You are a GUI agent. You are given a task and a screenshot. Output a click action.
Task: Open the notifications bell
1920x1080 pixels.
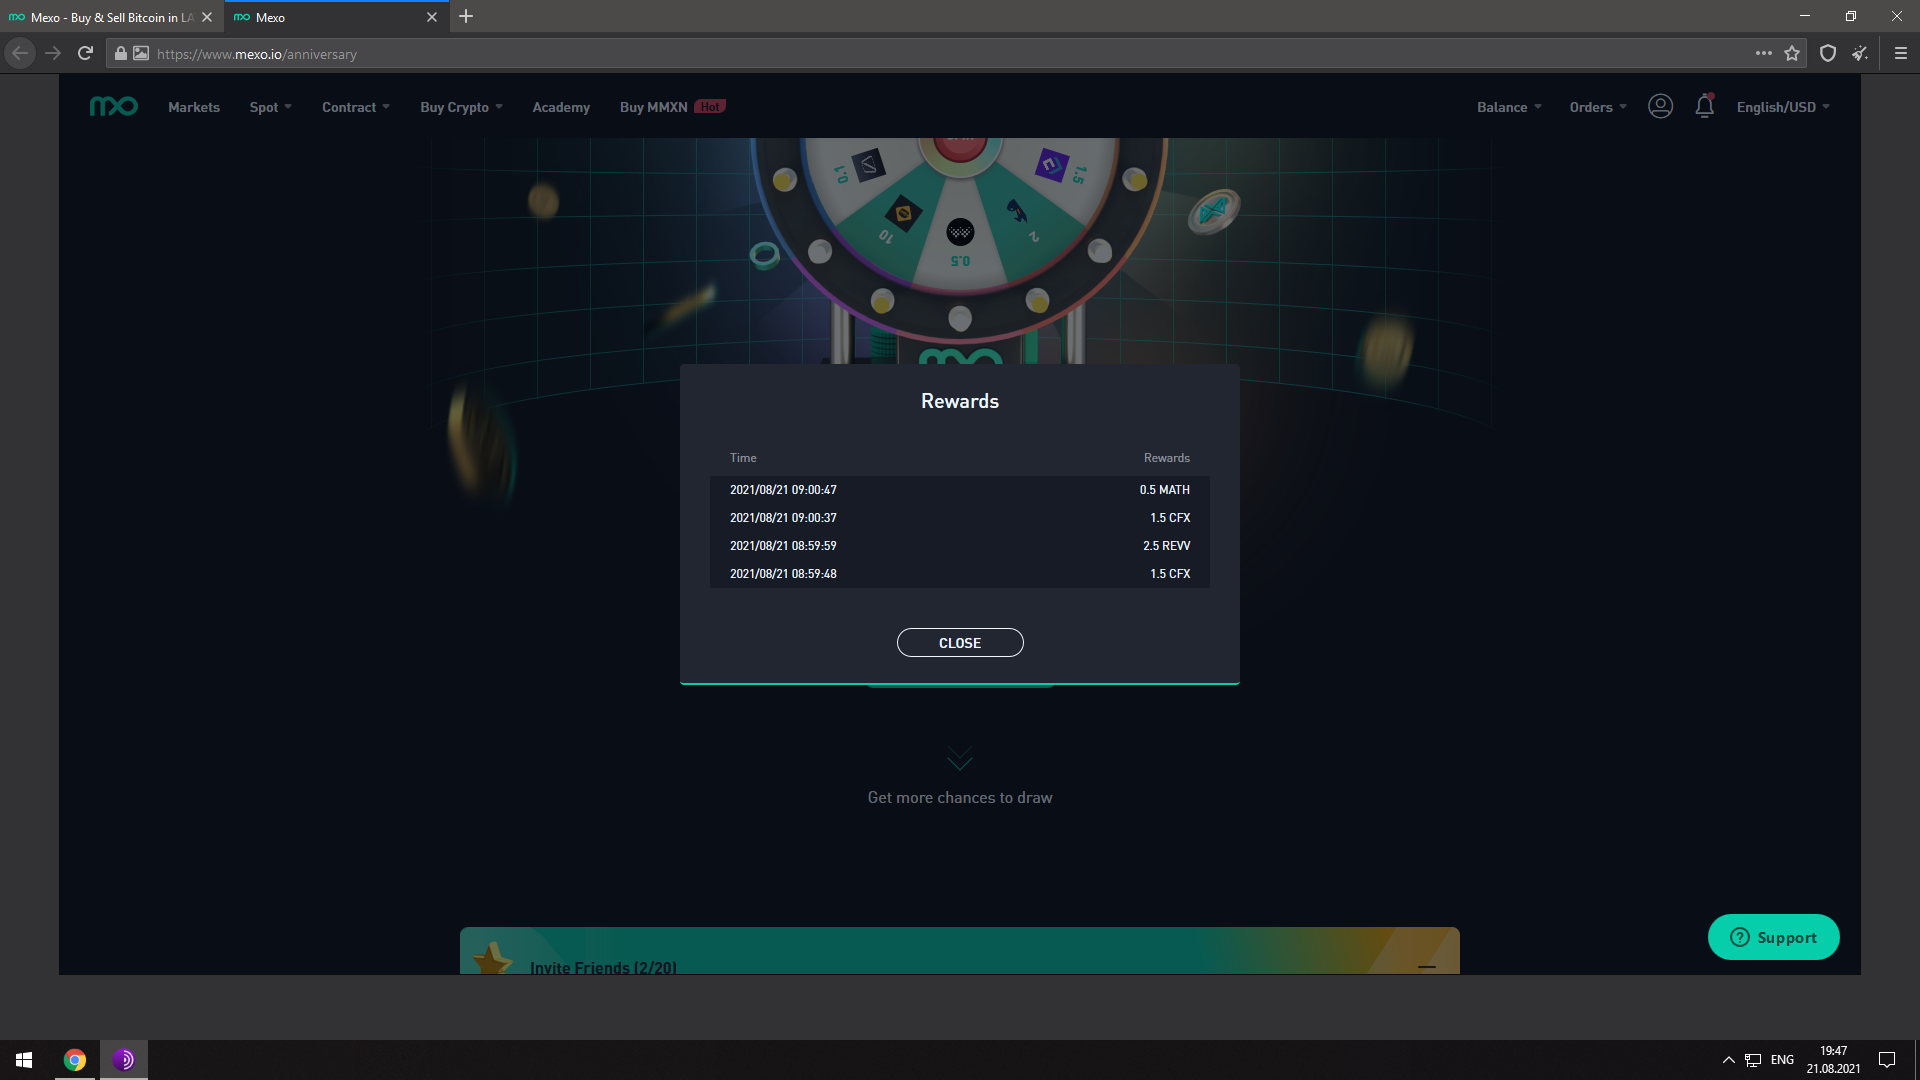click(x=1705, y=106)
